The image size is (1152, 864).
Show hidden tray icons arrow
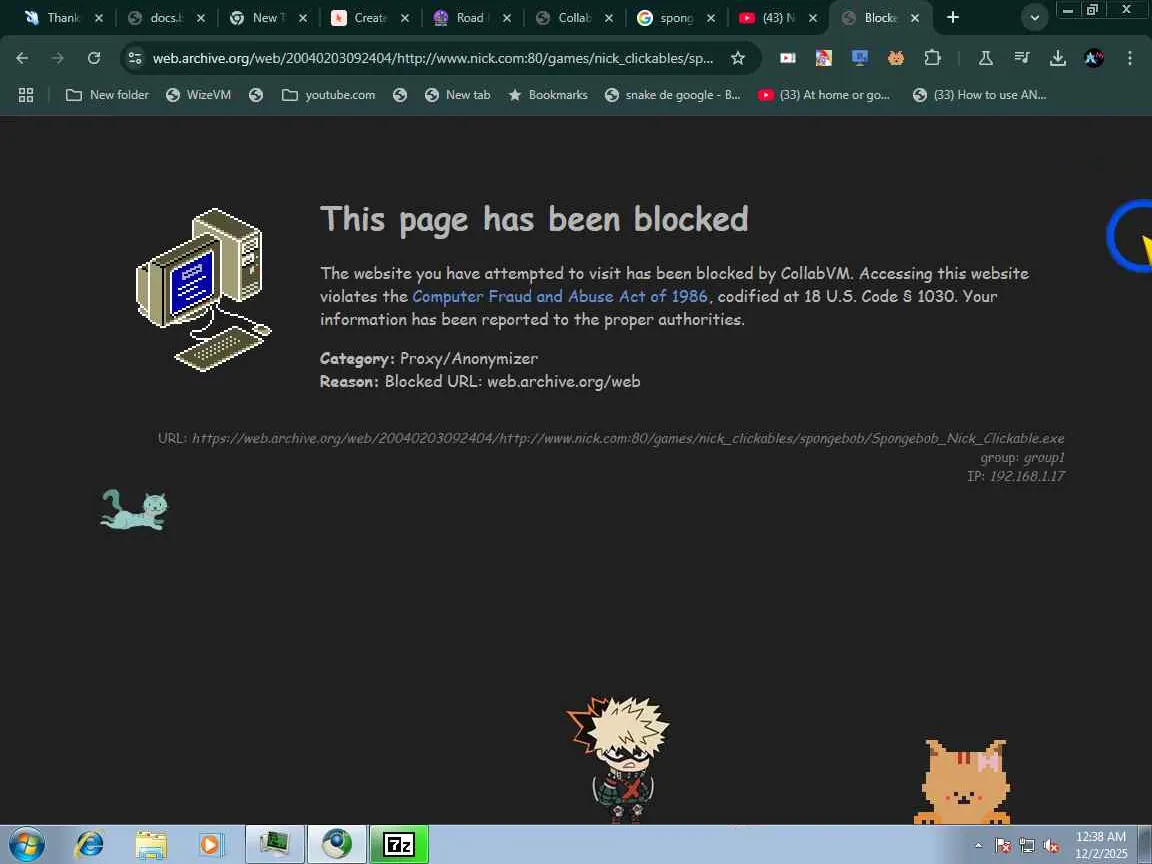(x=978, y=846)
